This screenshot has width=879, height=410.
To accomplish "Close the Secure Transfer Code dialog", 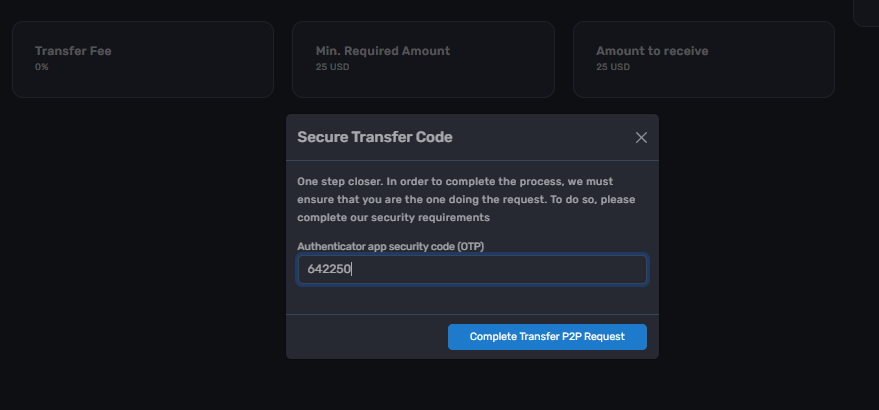I will (641, 138).
